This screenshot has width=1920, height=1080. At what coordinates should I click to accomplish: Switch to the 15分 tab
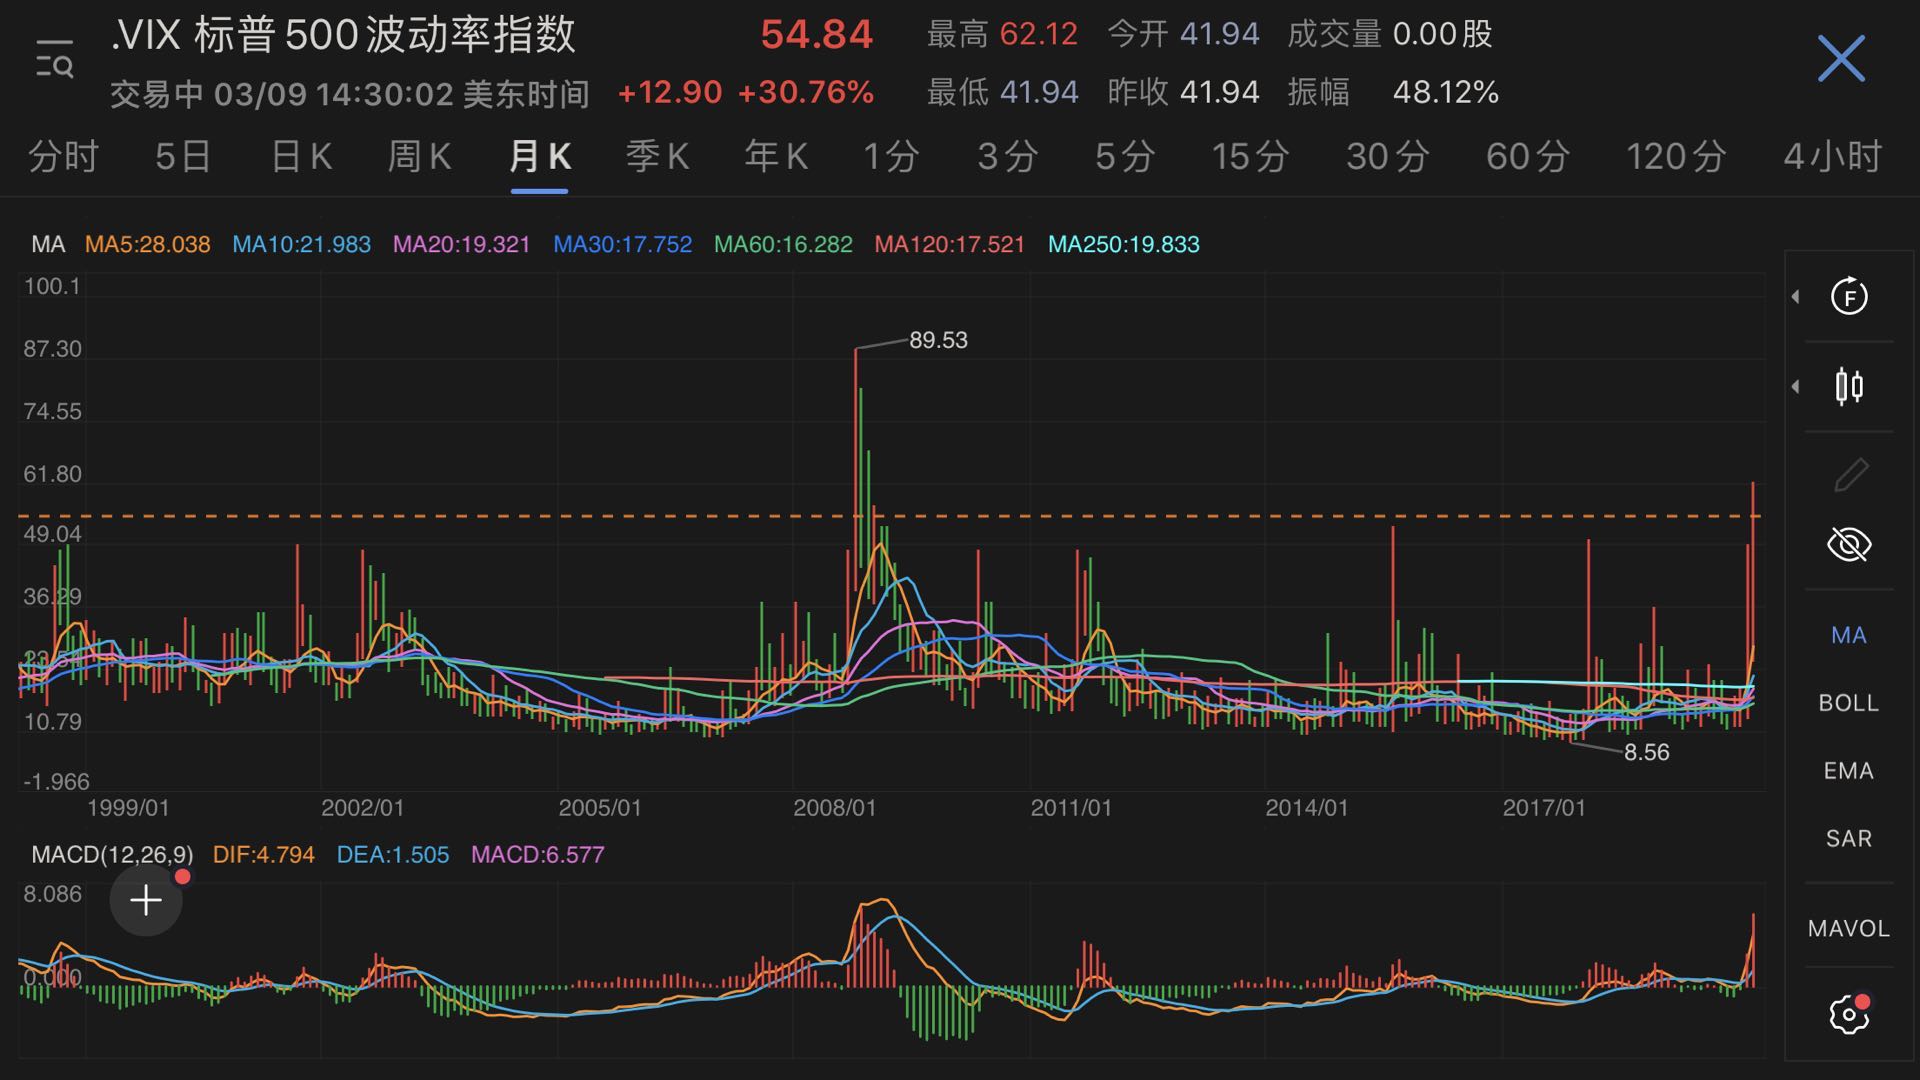(1250, 157)
